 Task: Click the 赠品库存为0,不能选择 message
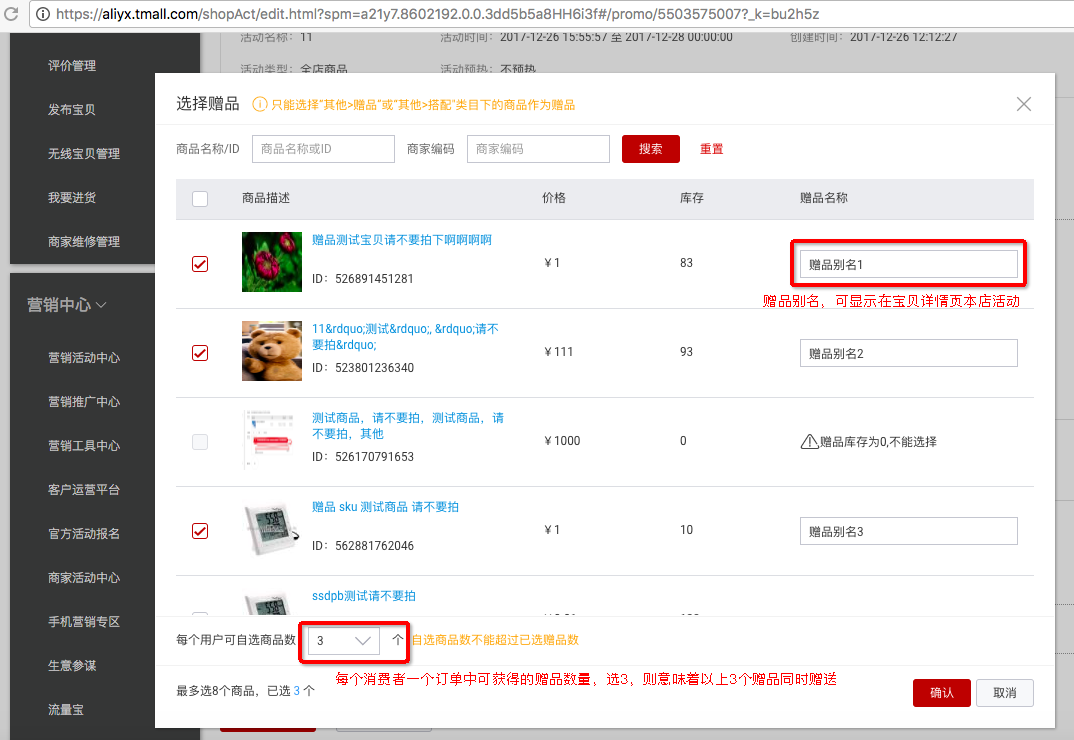coord(878,442)
